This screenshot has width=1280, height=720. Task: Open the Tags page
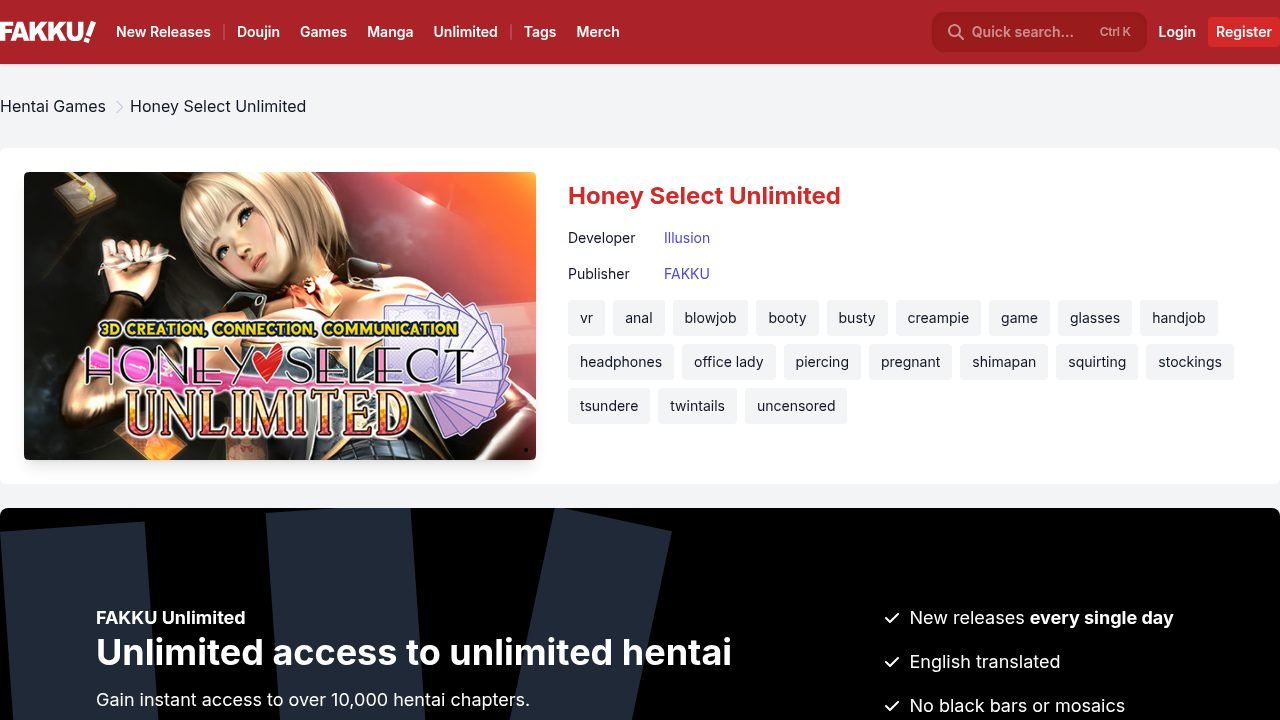[x=540, y=32]
